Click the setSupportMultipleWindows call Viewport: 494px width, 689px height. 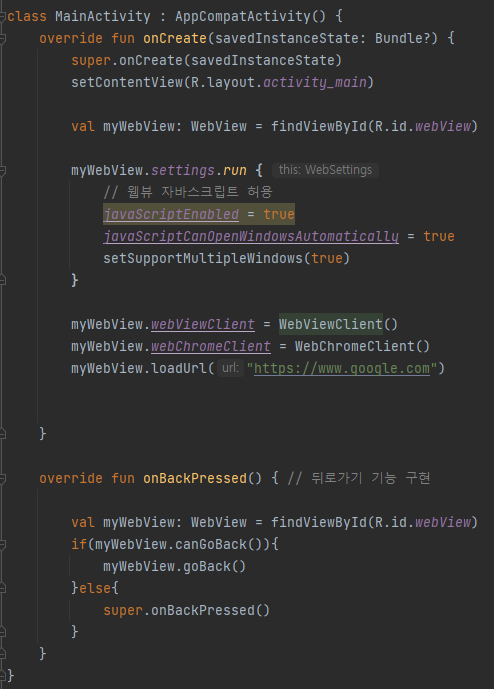(203, 258)
